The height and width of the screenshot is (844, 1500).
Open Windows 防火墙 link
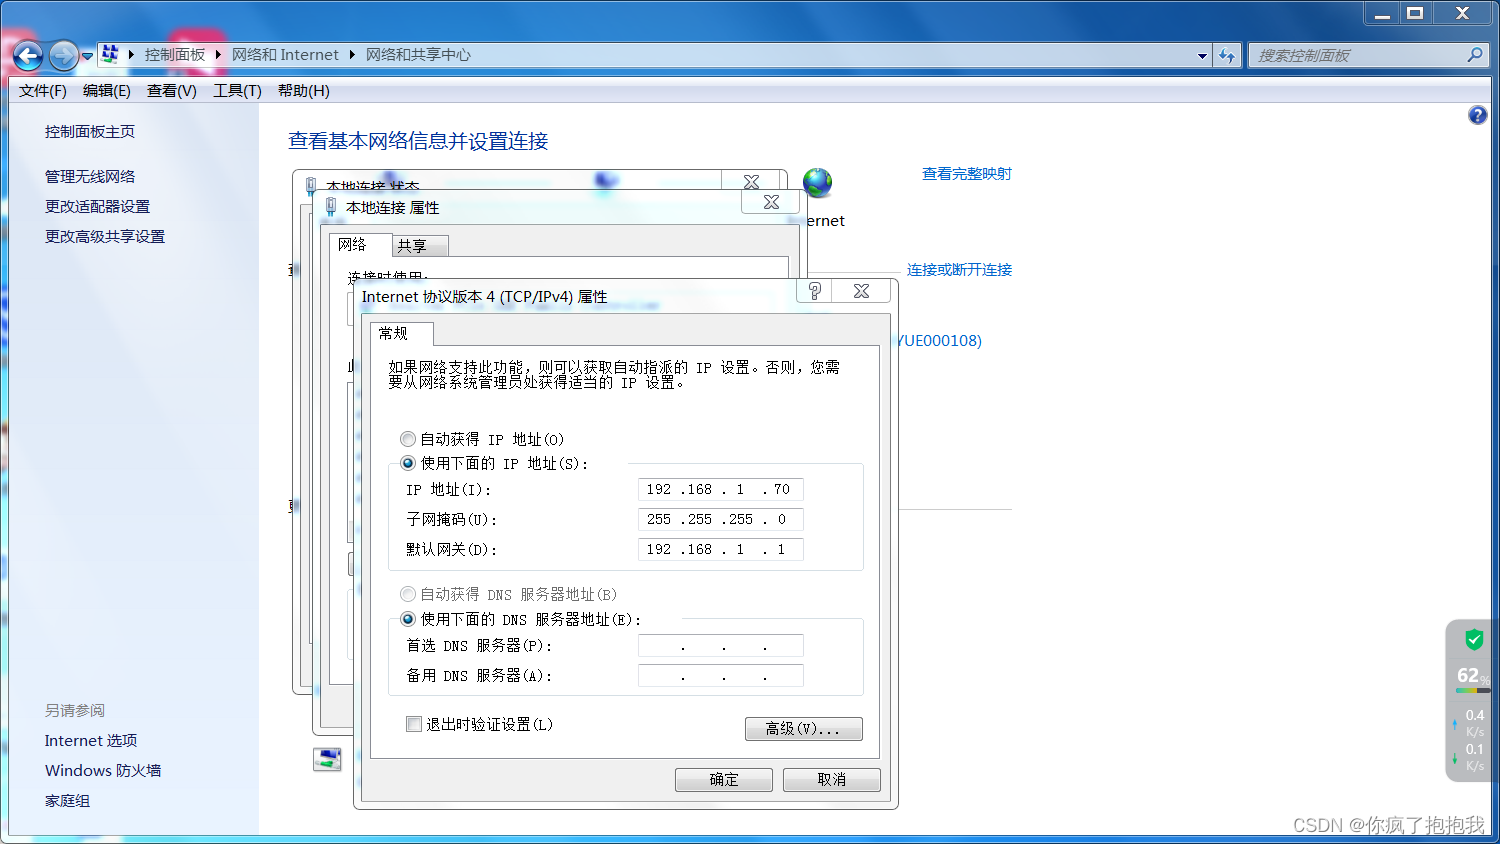tap(103, 771)
